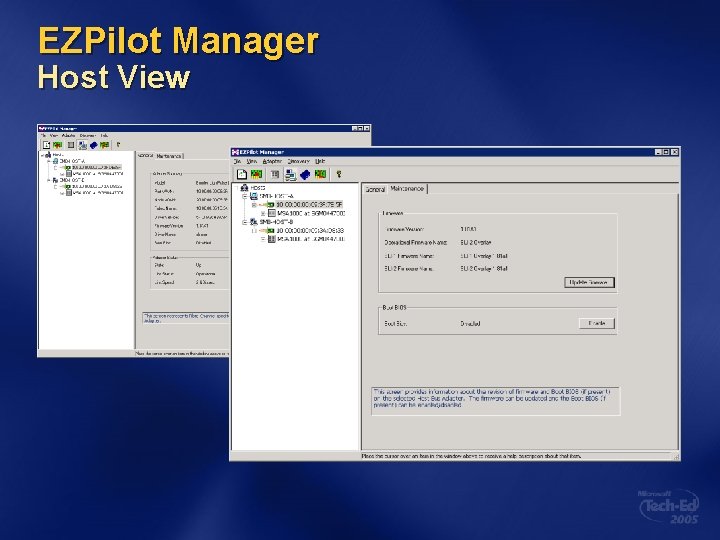
Task: Click the SMB-HOST-B computer icon in front tree
Action: pos(253,222)
